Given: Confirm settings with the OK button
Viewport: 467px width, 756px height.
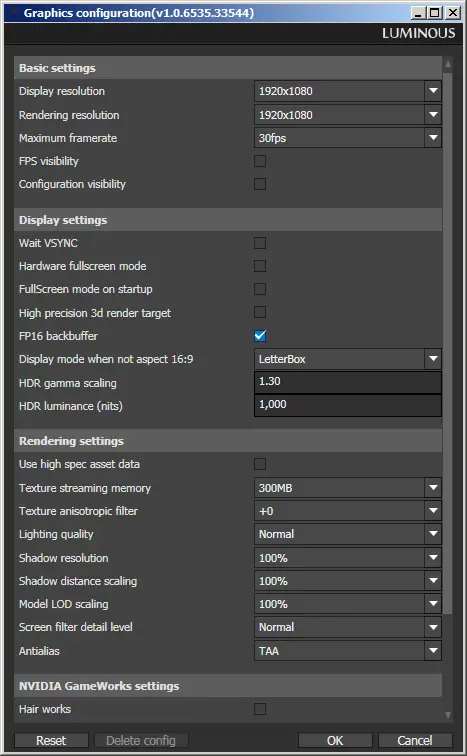Looking at the screenshot, I should (335, 740).
